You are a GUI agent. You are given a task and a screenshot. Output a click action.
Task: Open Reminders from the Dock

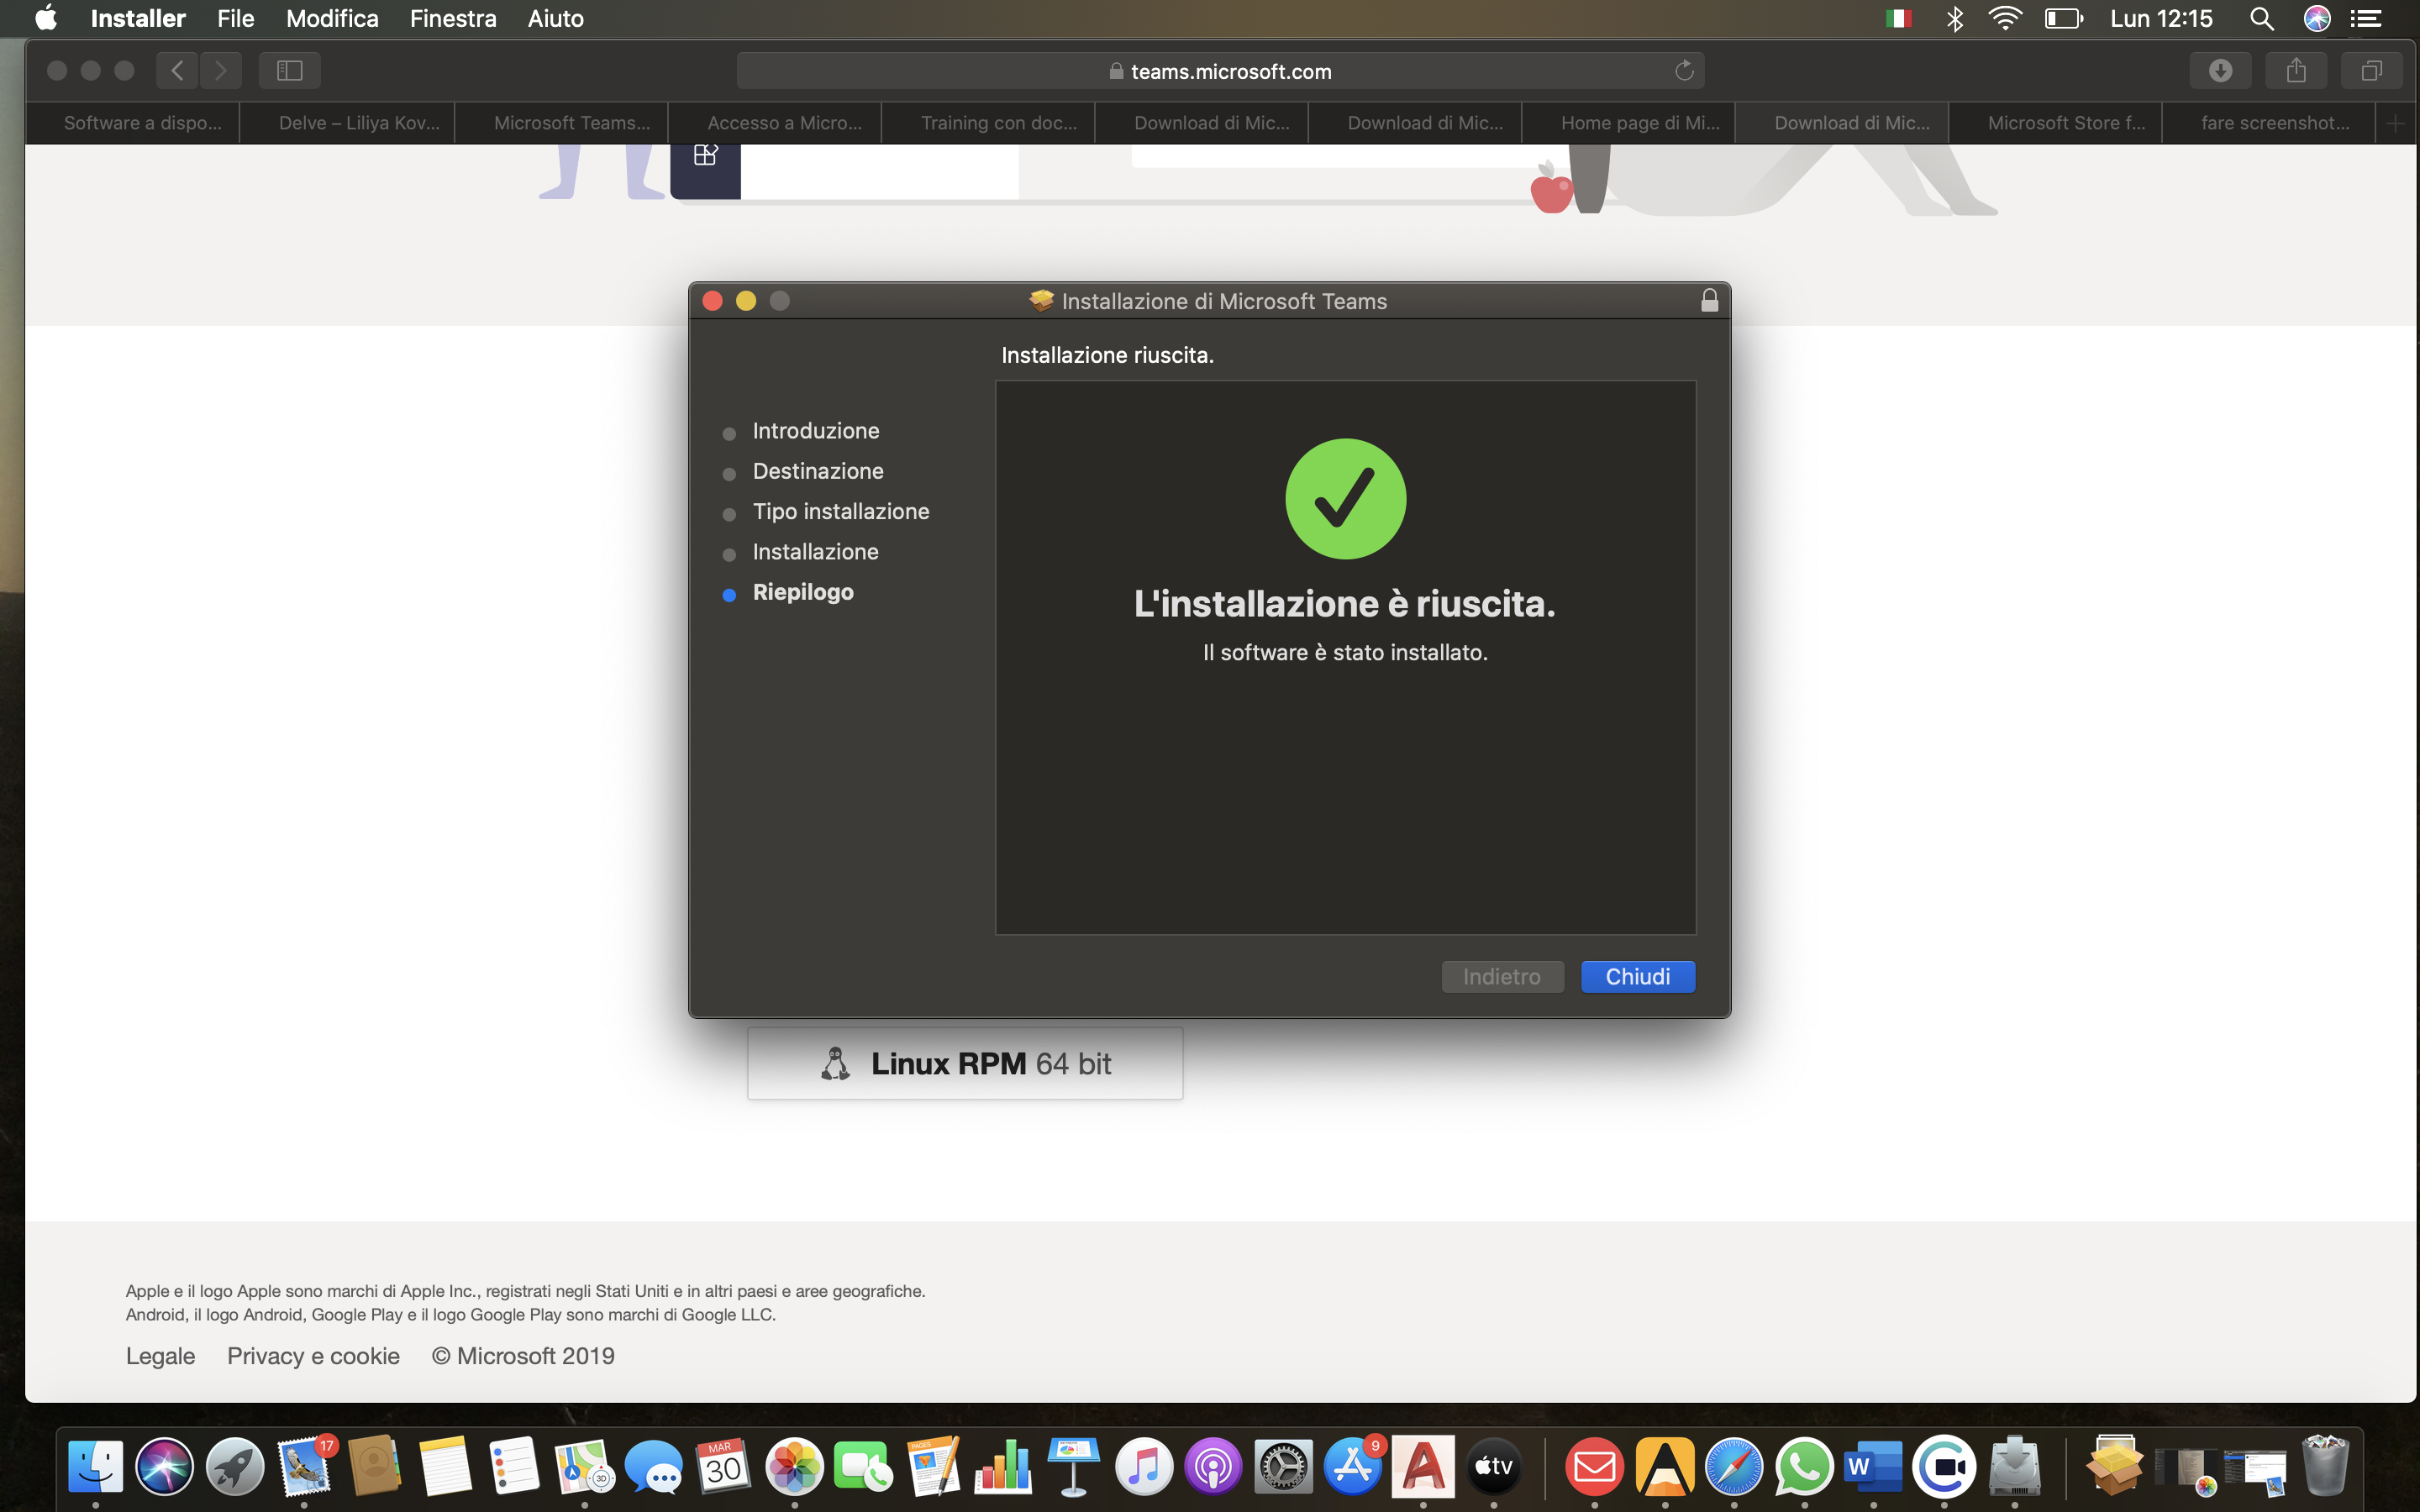(514, 1467)
